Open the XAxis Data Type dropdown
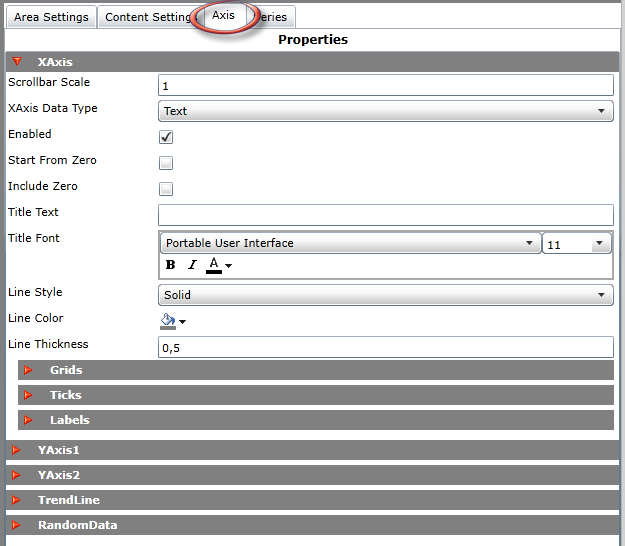This screenshot has width=625, height=546. (385, 111)
